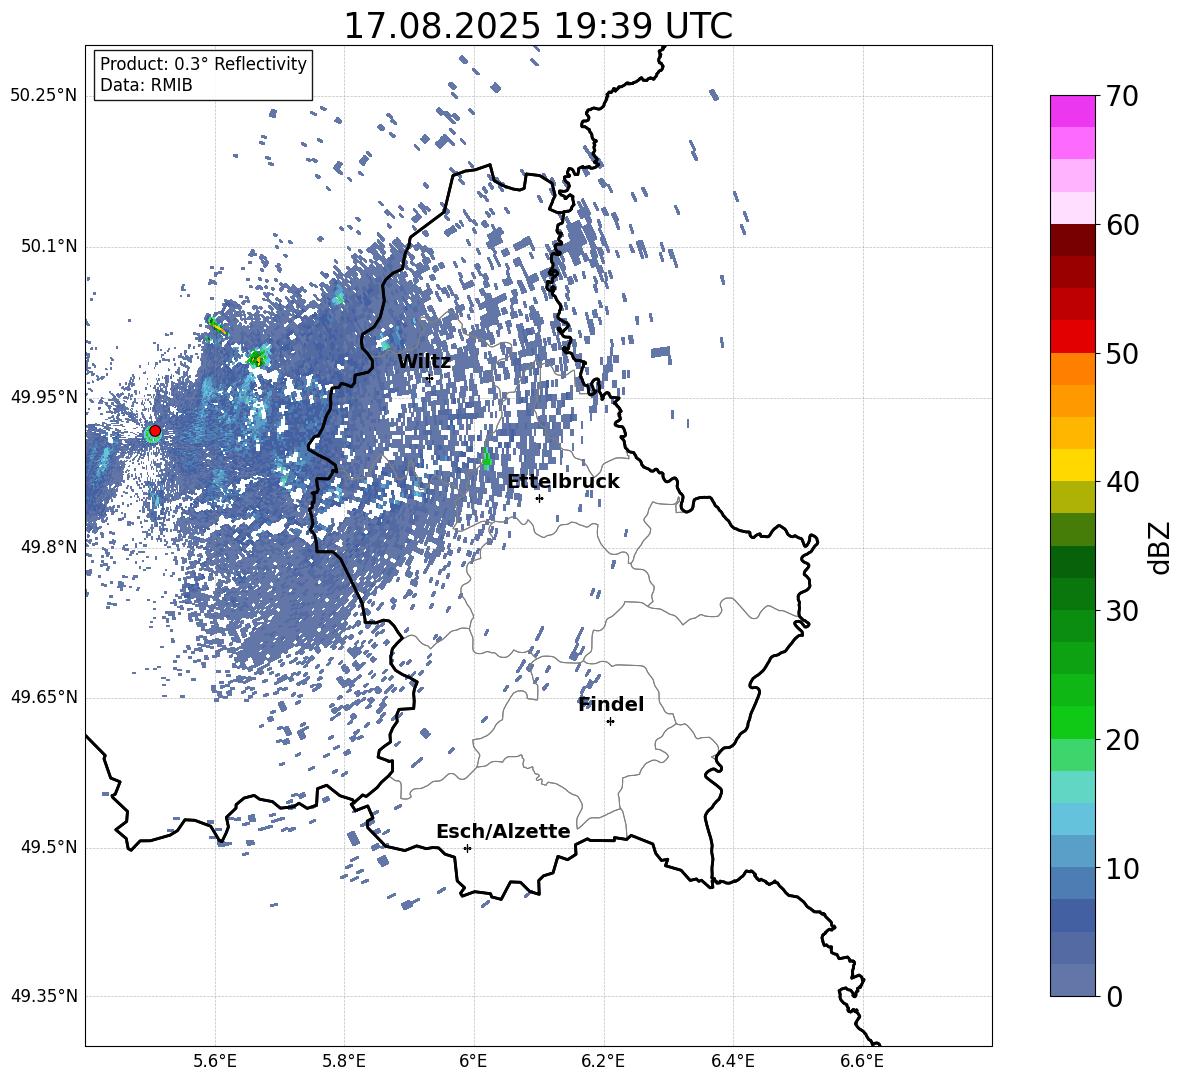Click the Findel city label
The height and width of the screenshot is (1081, 1184).
(611, 705)
